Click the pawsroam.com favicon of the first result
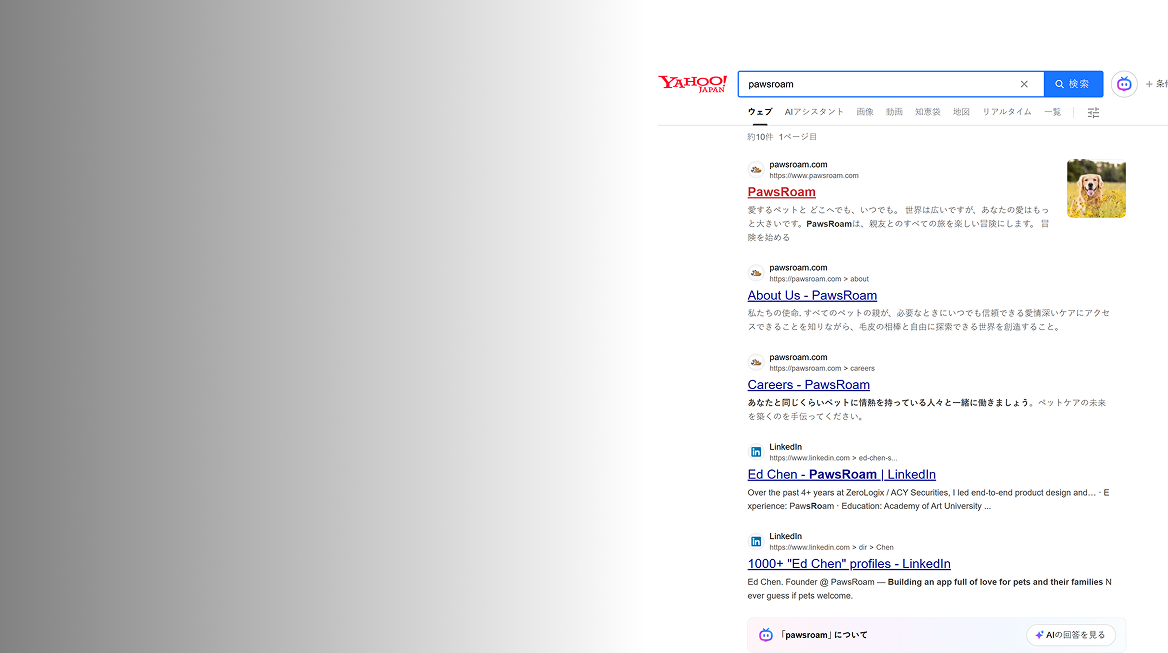Image resolution: width=1168 pixels, height=653 pixels. tap(756, 170)
